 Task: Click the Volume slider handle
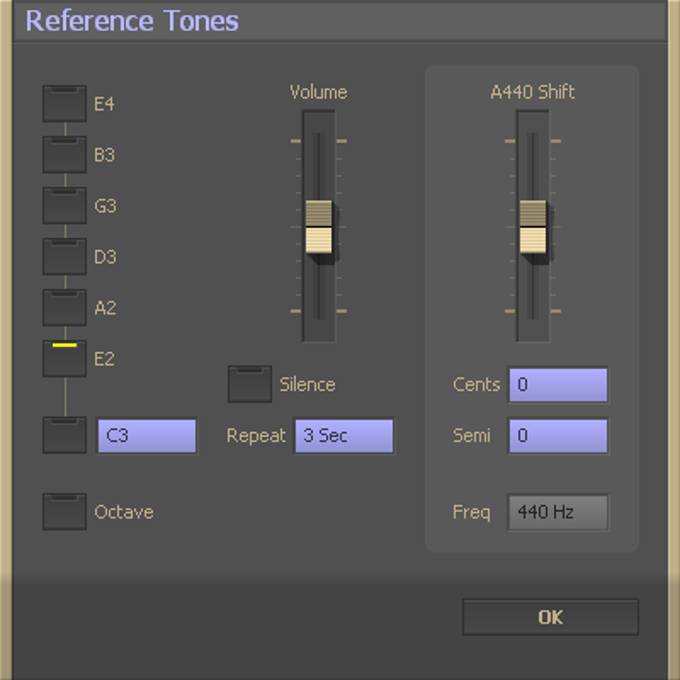319,227
